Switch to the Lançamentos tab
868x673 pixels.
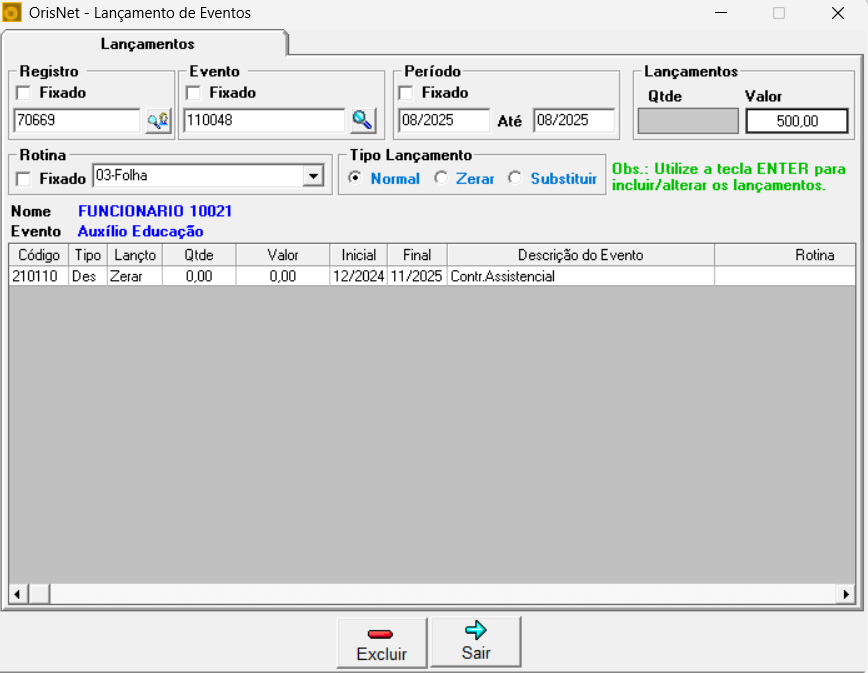(147, 45)
